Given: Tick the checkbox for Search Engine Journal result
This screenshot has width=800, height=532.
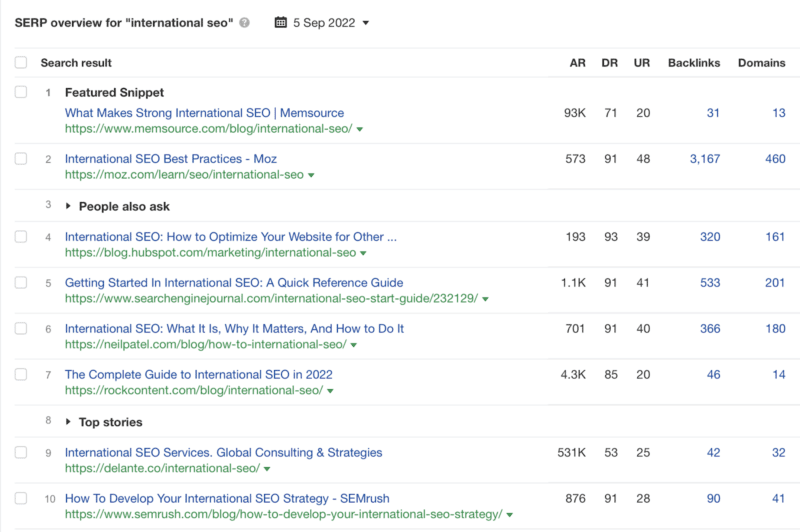Looking at the screenshot, I should [21, 283].
